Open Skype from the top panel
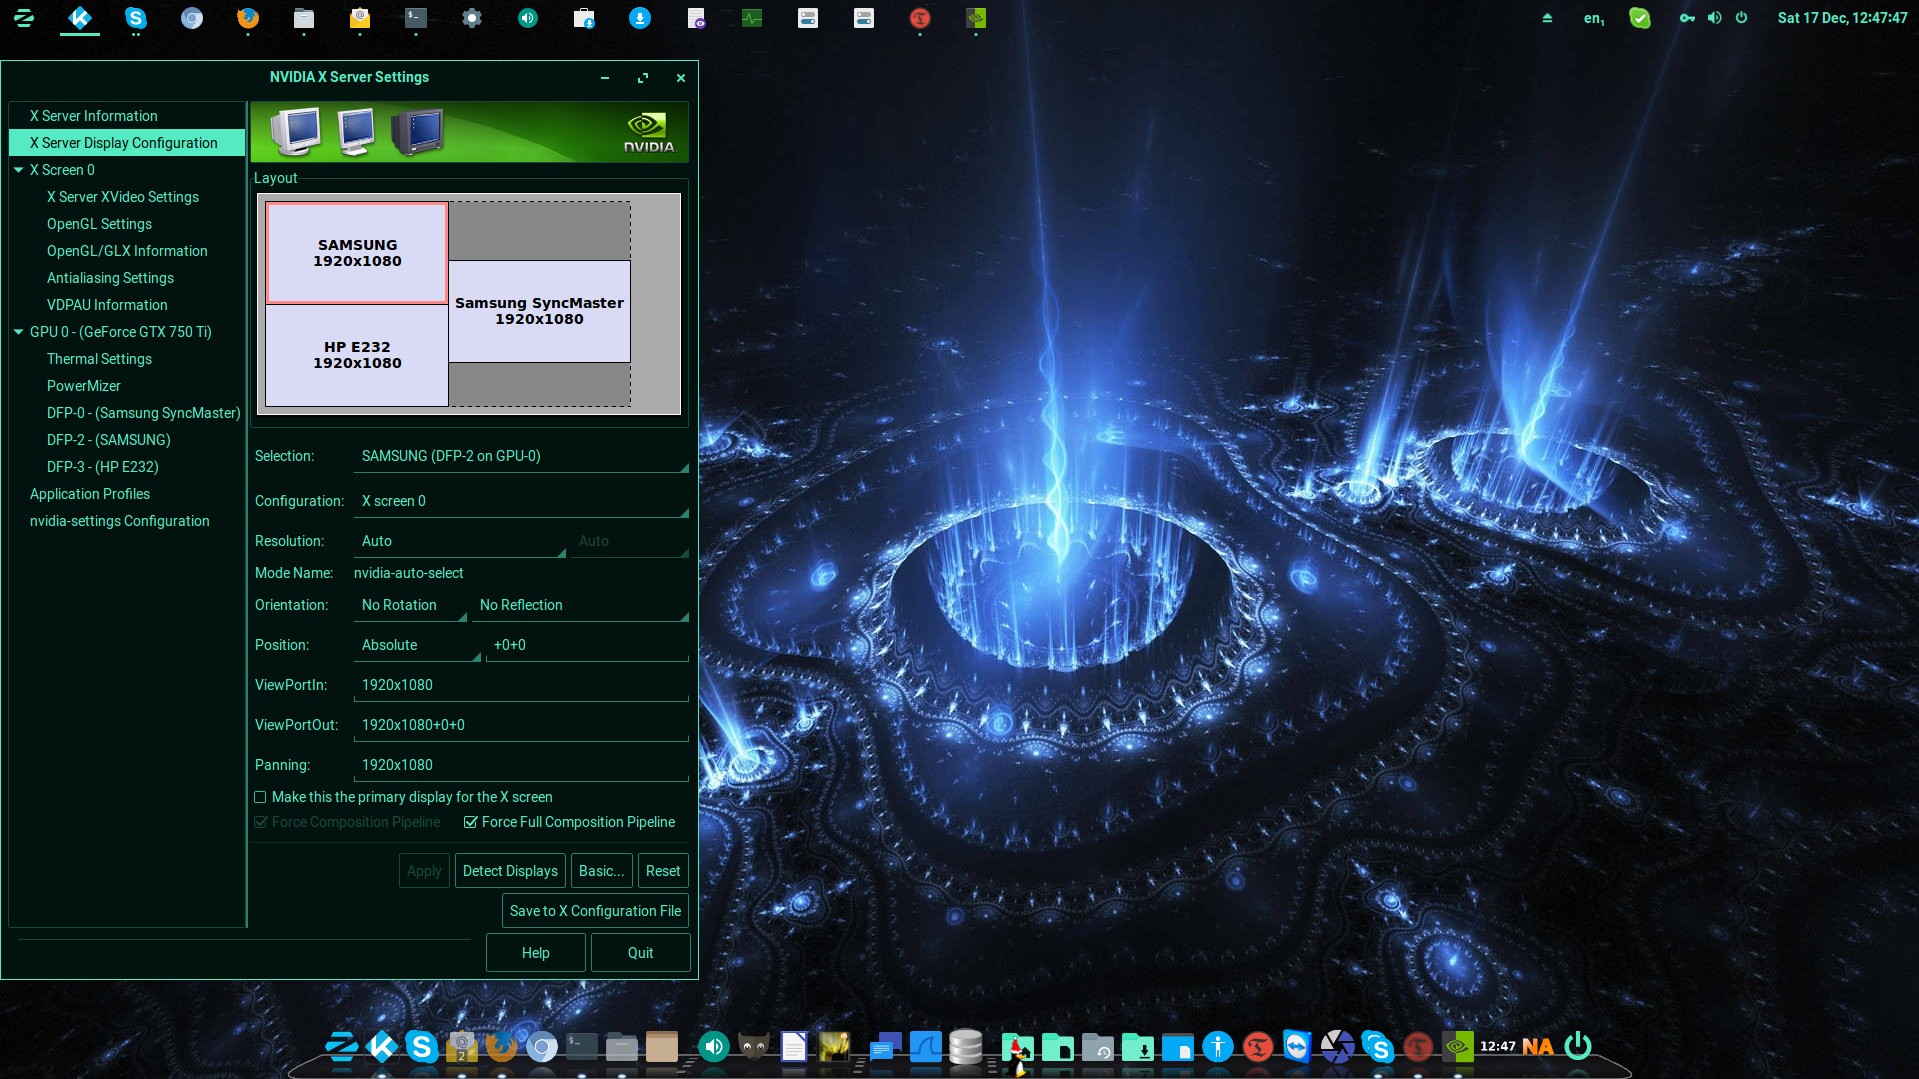1919x1079 pixels. pyautogui.click(x=136, y=18)
